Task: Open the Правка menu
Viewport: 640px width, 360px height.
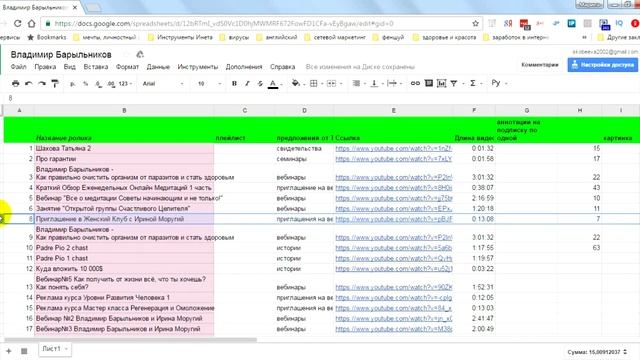Action: coord(45,67)
